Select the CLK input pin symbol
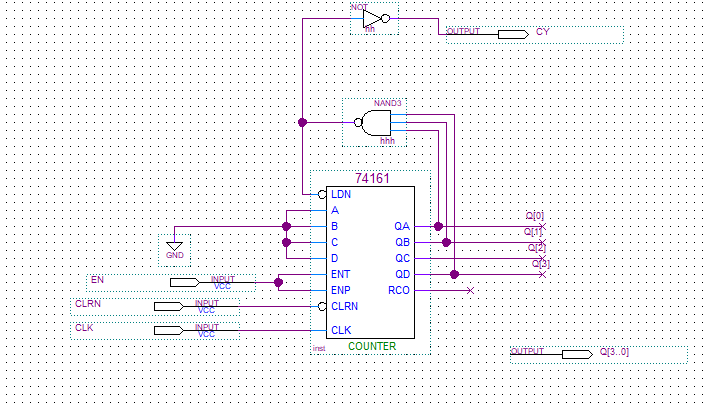The width and height of the screenshot is (703, 404). 169,331
